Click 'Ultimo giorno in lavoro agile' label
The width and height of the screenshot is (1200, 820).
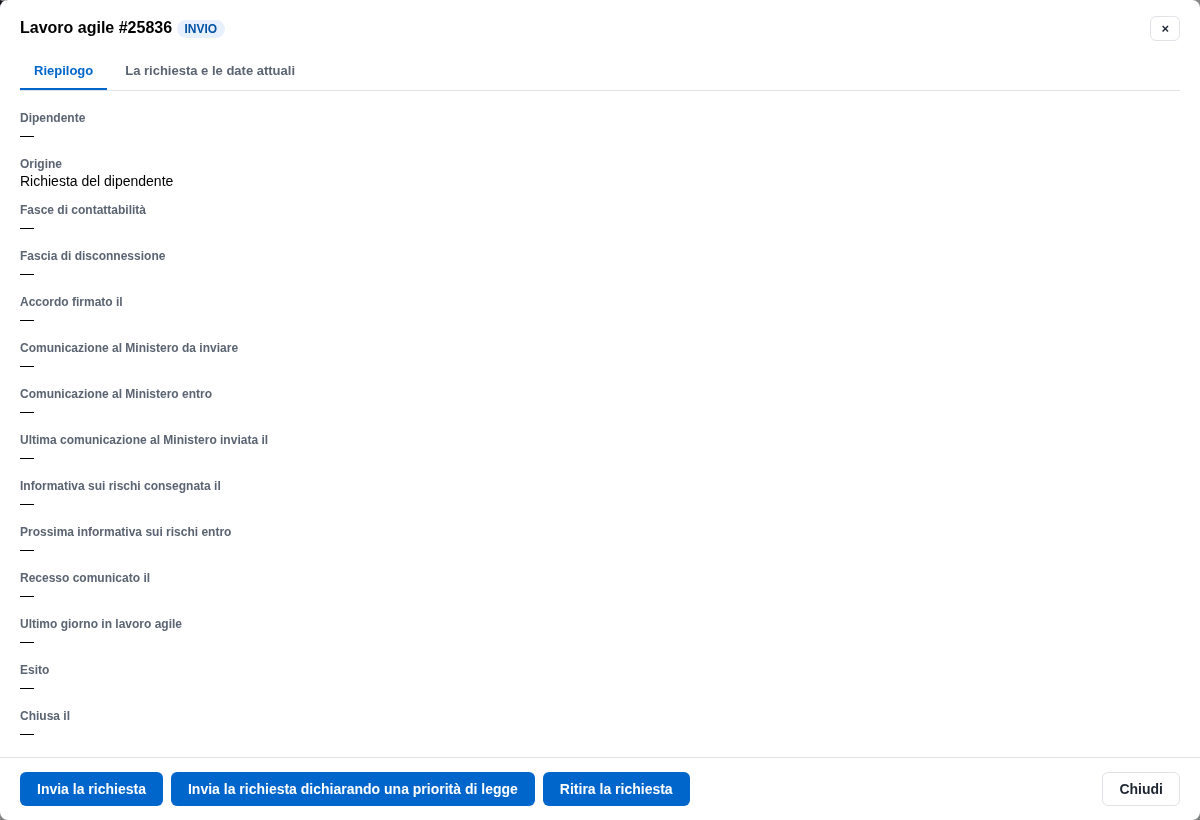(101, 624)
